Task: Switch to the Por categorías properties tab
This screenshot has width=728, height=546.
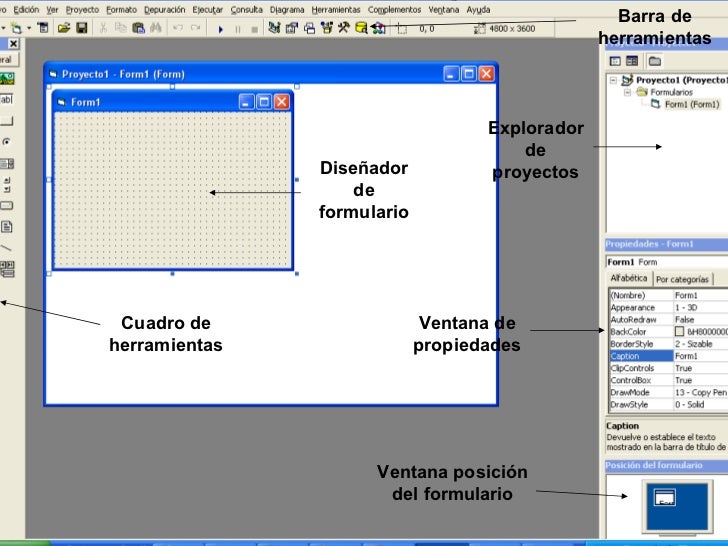Action: [682, 279]
